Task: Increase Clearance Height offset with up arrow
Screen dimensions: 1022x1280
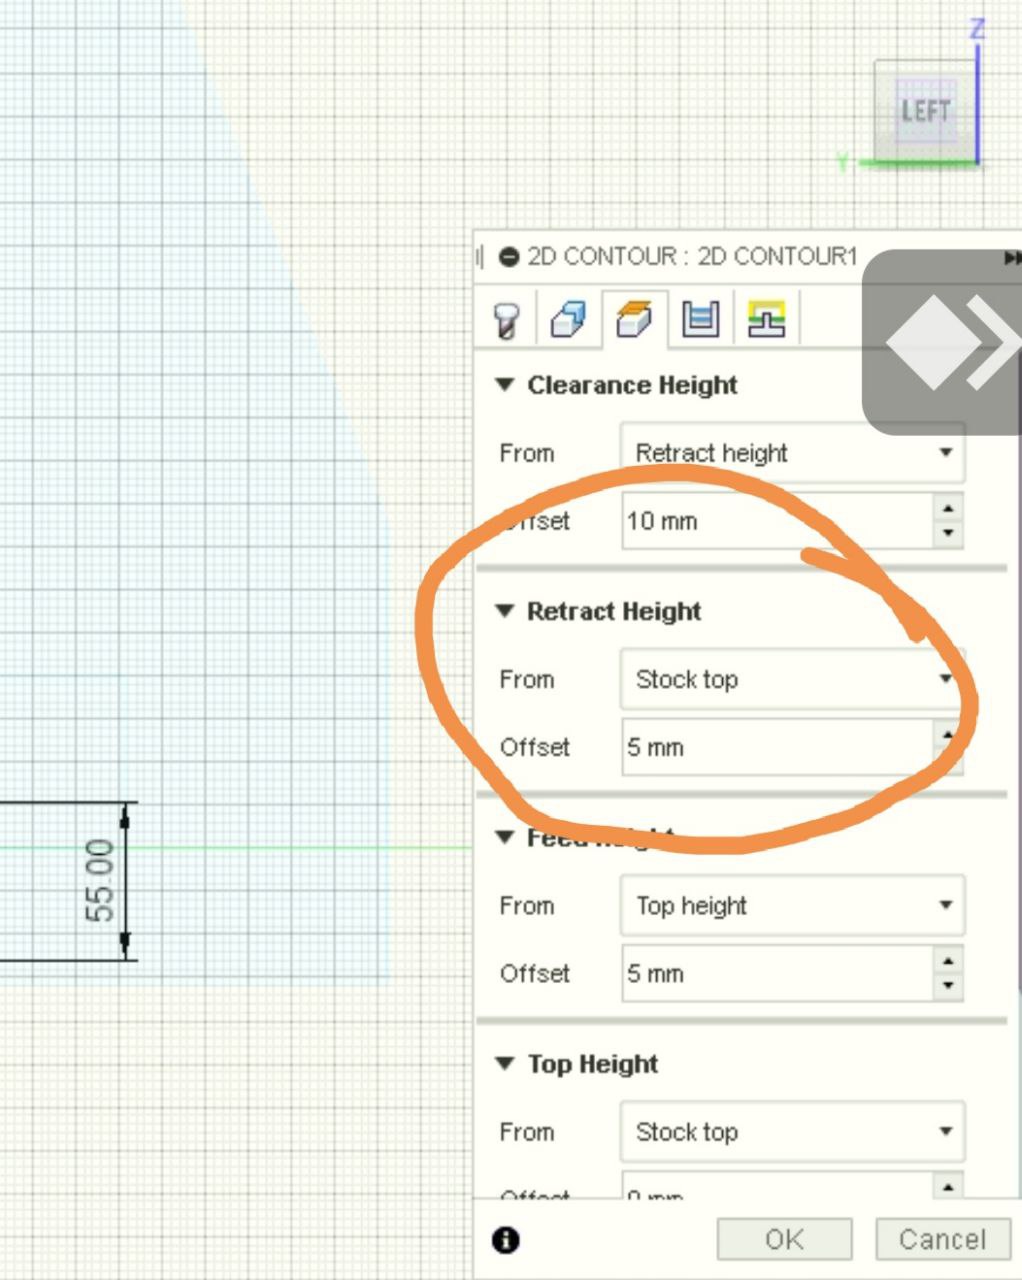Action: (948, 508)
